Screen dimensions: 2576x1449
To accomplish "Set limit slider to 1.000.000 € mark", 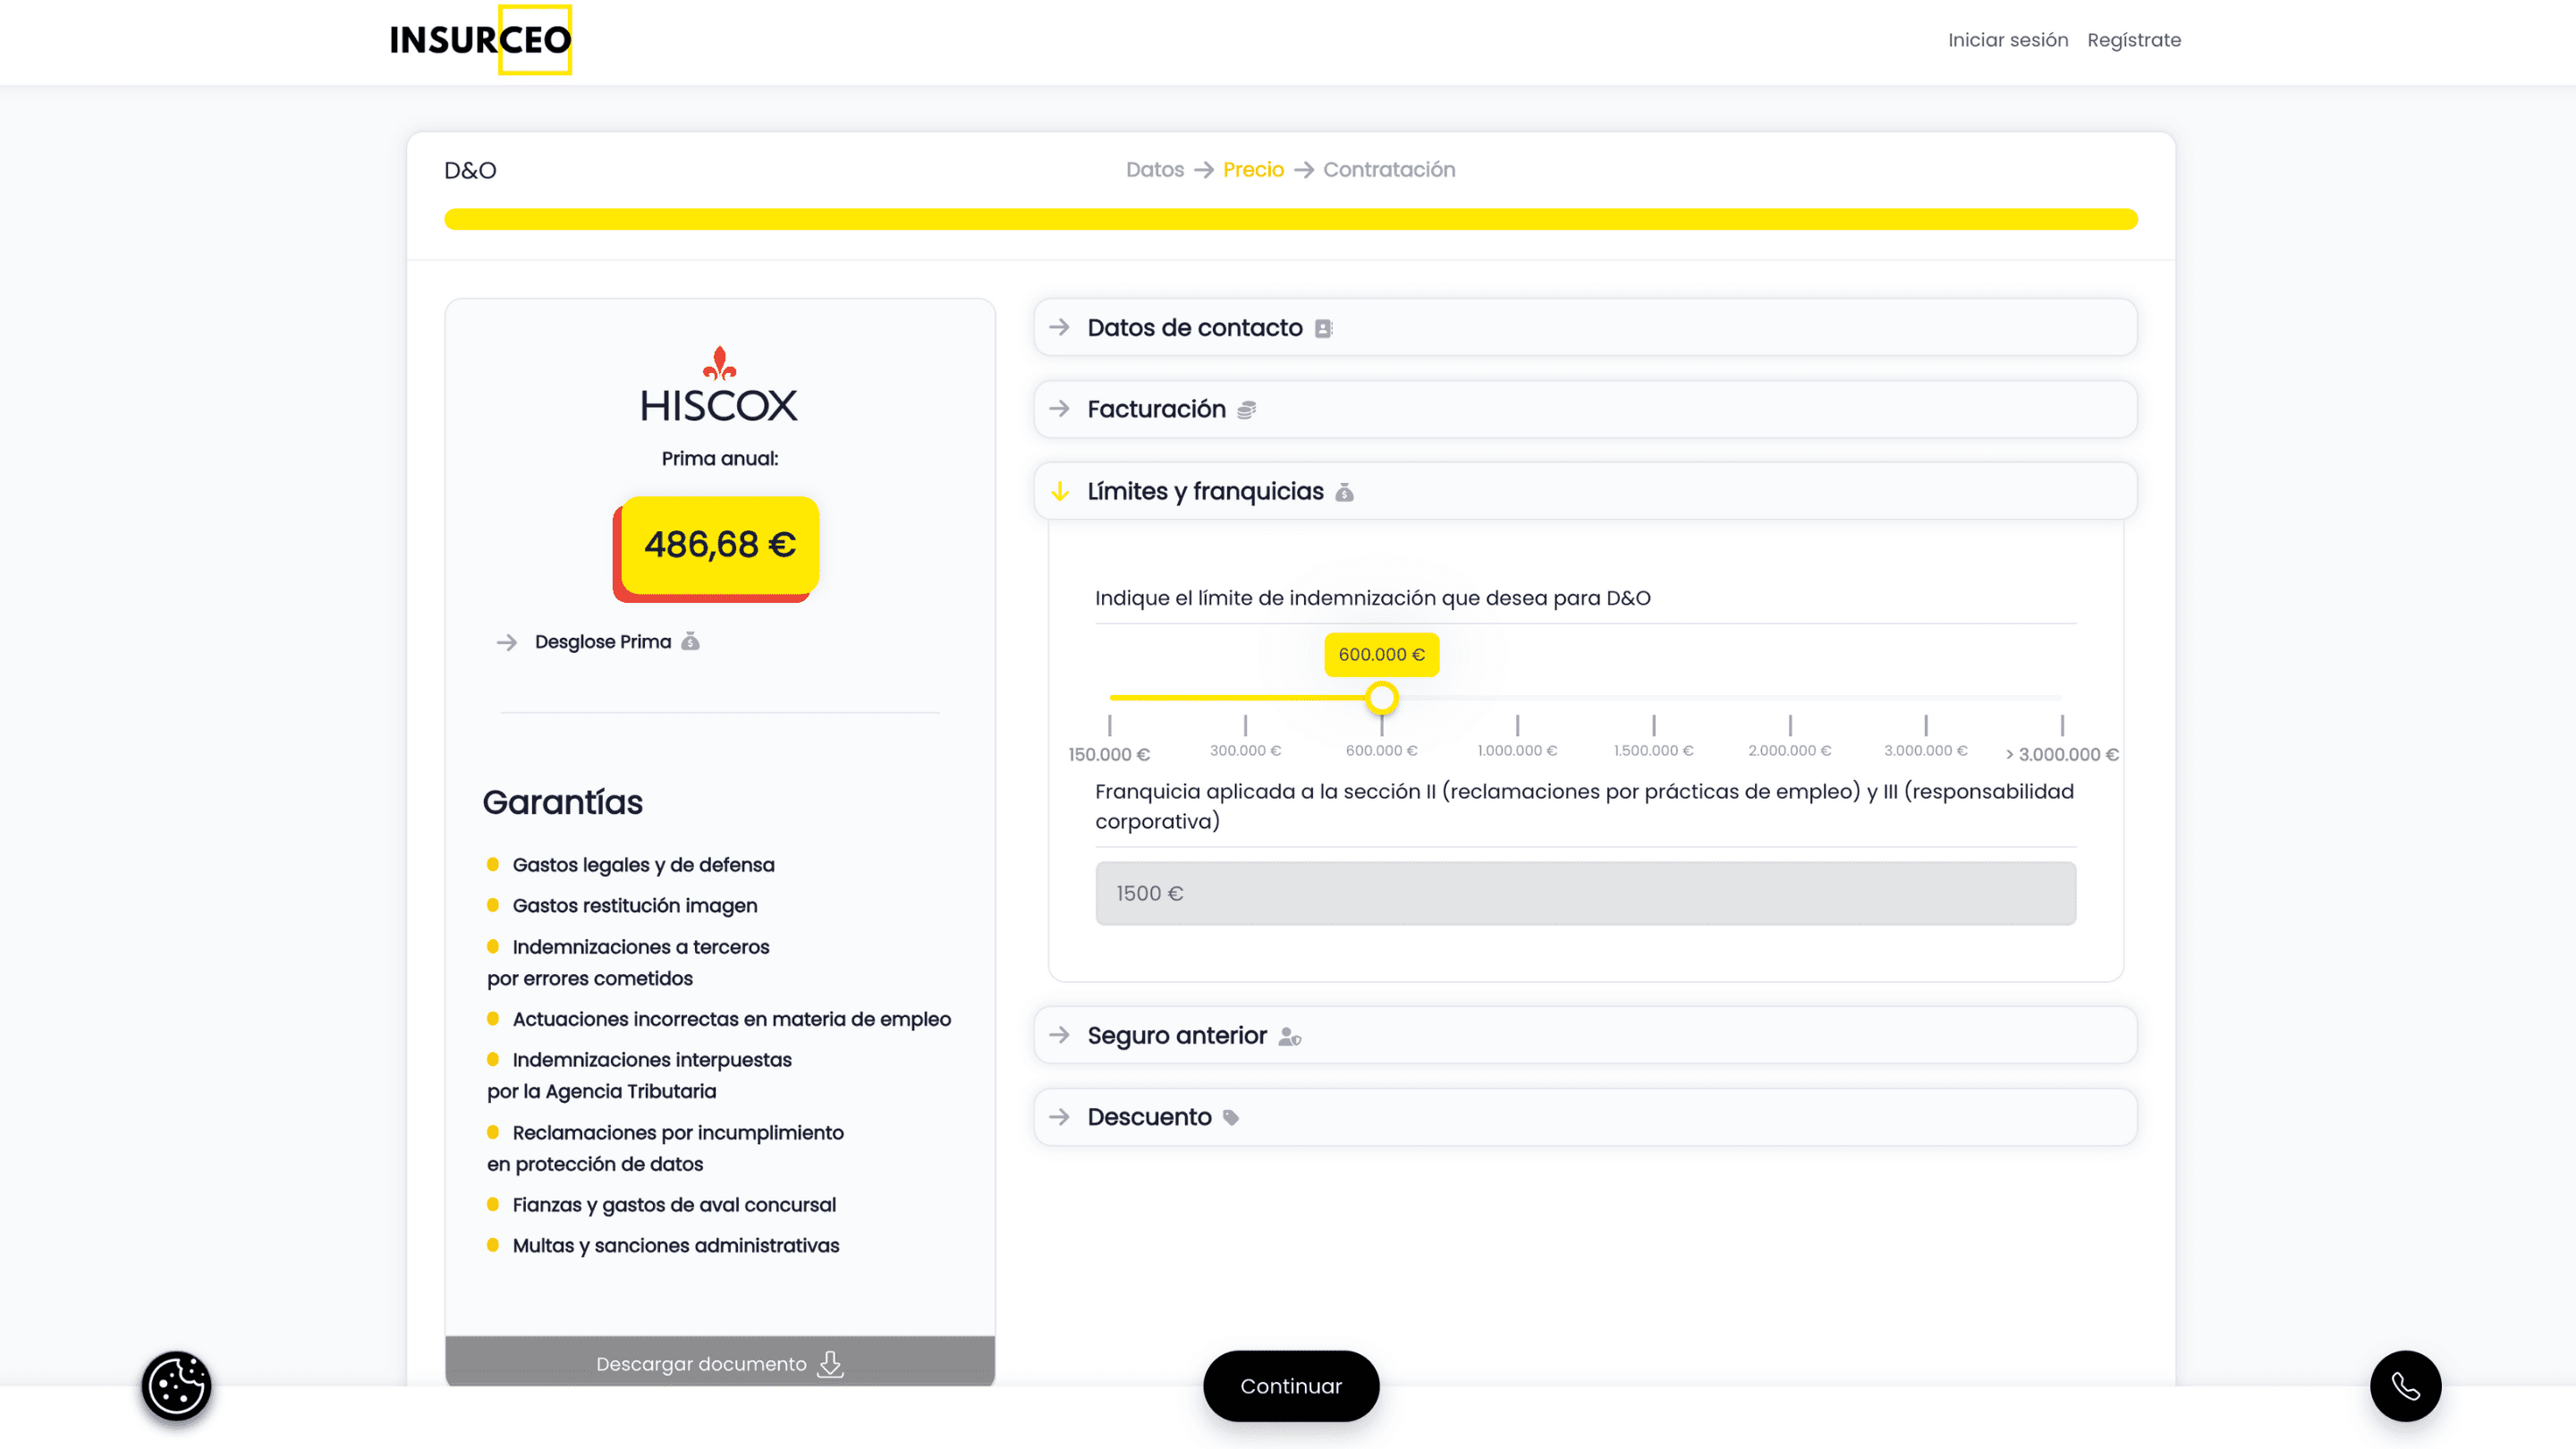I will pyautogui.click(x=1517, y=698).
